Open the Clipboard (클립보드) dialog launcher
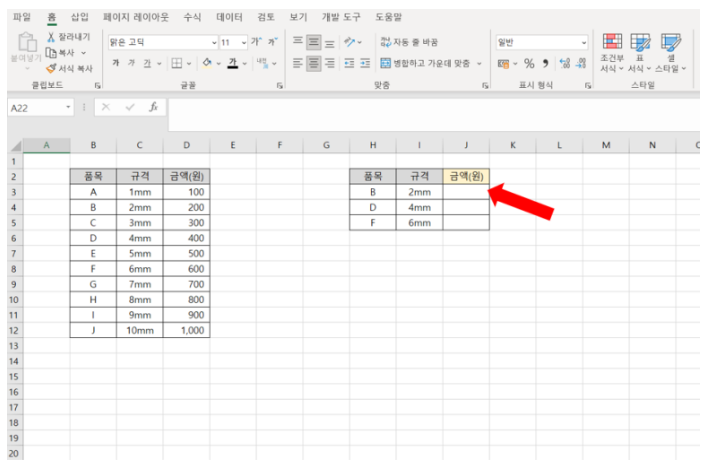The image size is (710, 468). point(97,85)
